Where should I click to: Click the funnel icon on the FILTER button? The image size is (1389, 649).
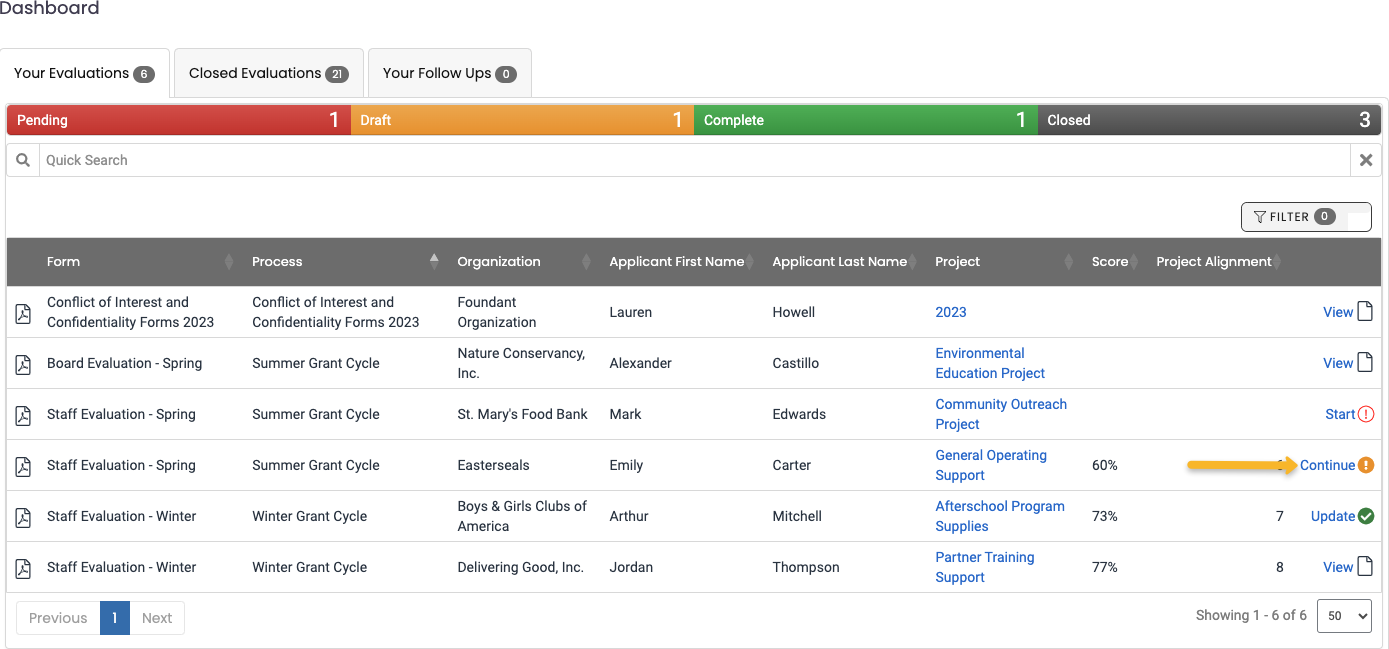point(1259,216)
